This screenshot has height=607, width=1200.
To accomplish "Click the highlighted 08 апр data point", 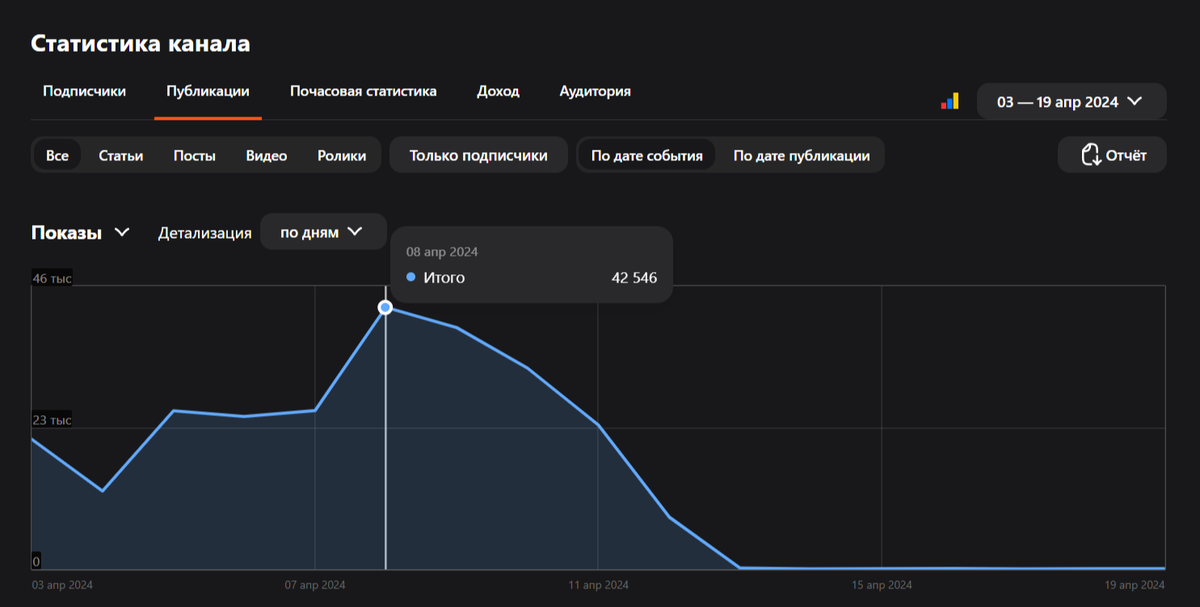I will click(x=385, y=307).
